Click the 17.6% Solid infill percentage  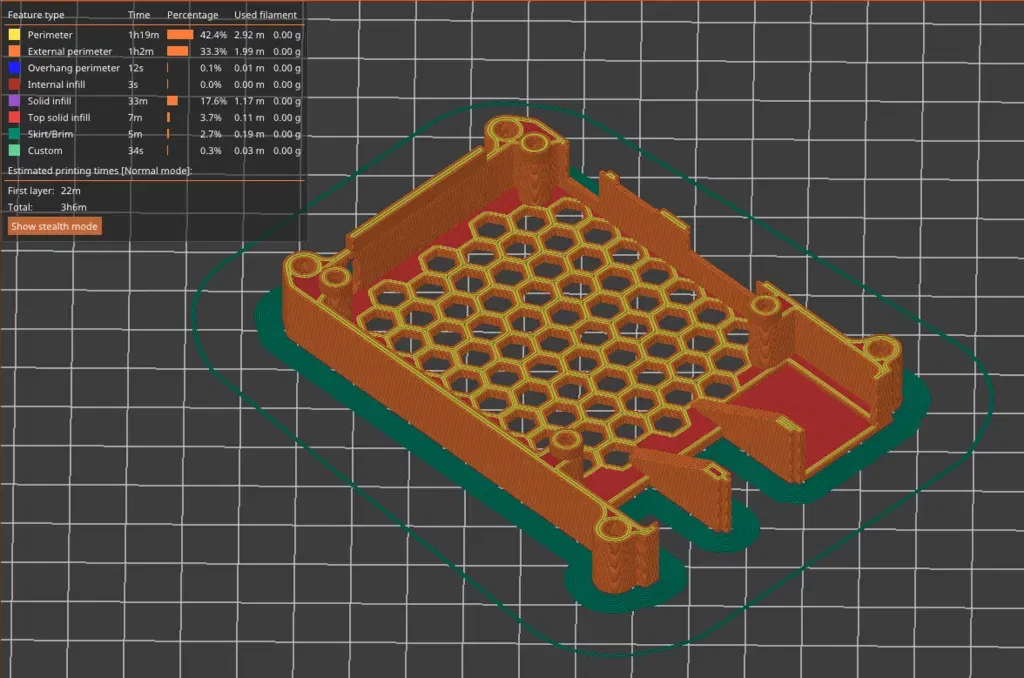214,101
